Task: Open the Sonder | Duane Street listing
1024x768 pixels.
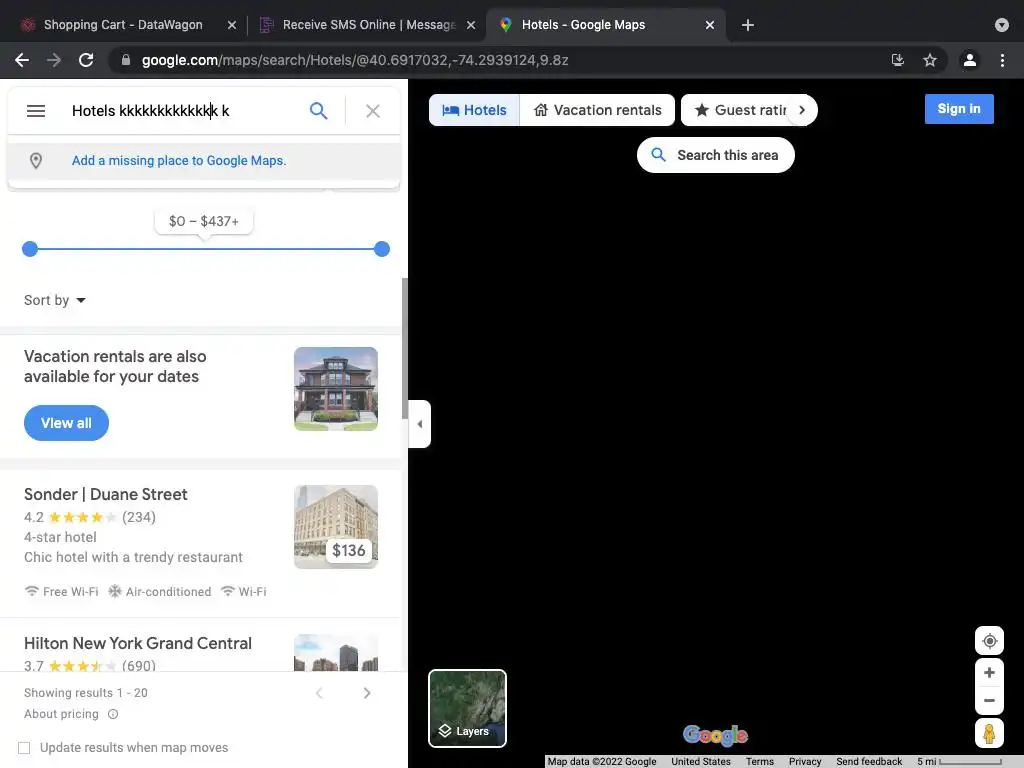Action: (106, 494)
